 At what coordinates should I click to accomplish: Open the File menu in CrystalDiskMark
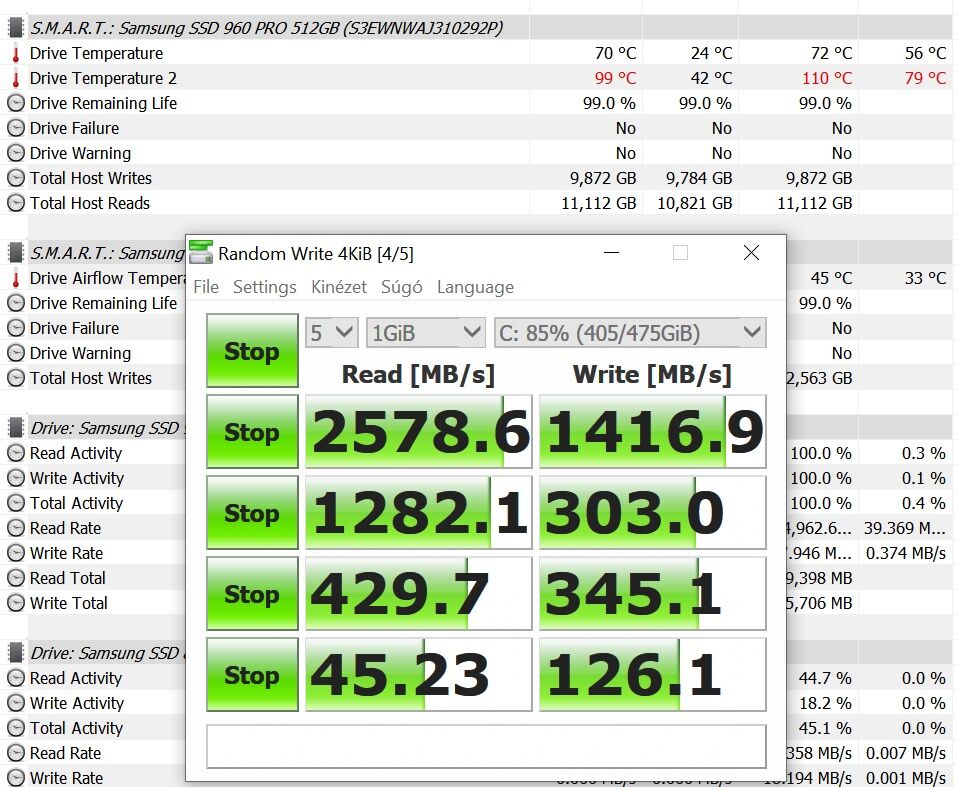point(206,287)
